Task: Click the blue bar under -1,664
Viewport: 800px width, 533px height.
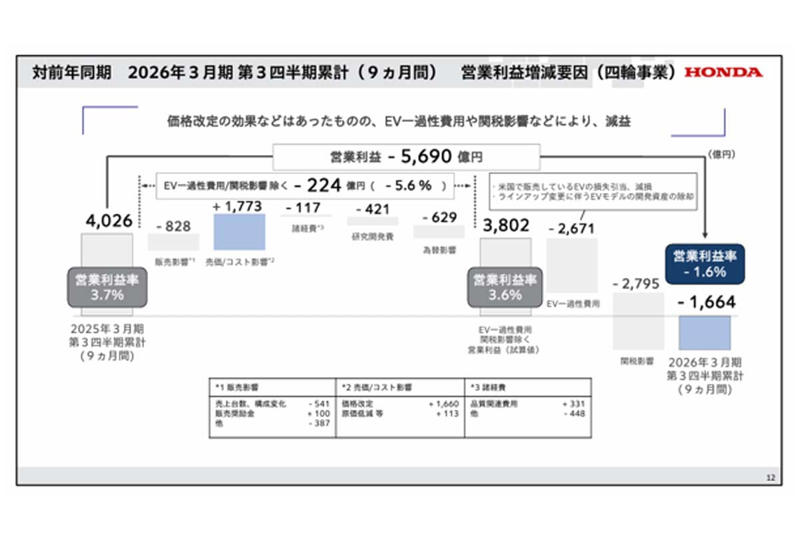Action: point(705,333)
